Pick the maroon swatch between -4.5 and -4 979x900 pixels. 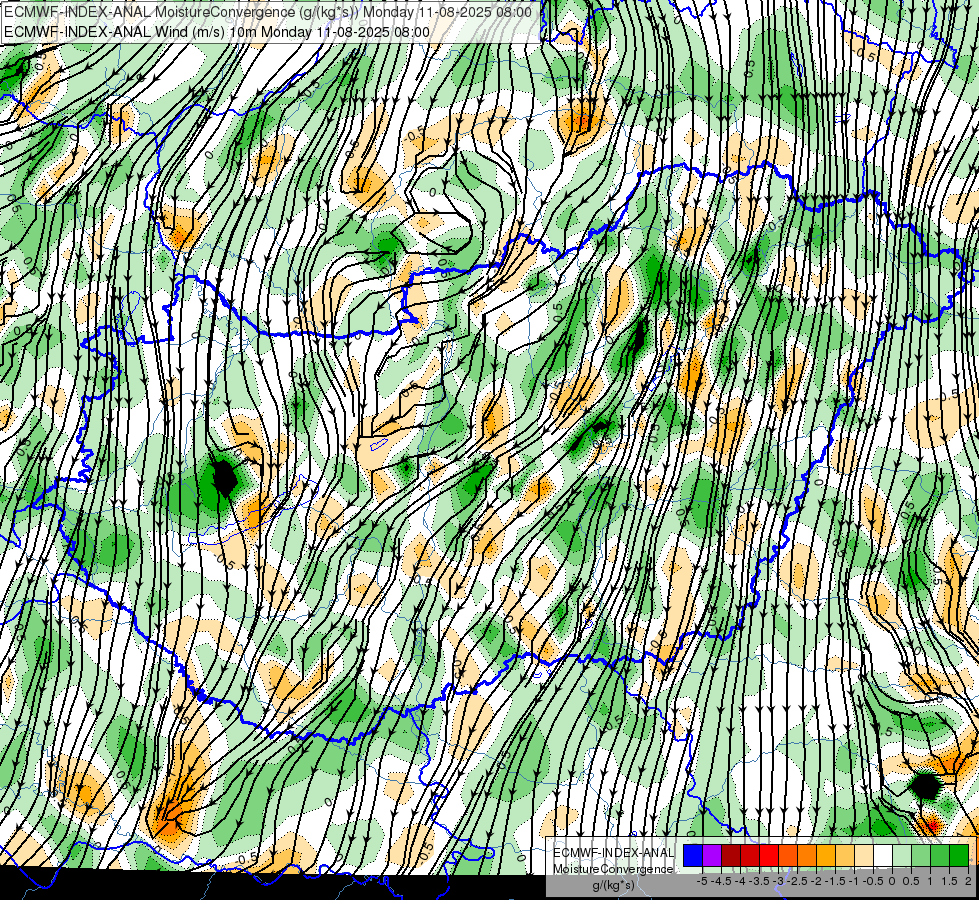point(731,855)
